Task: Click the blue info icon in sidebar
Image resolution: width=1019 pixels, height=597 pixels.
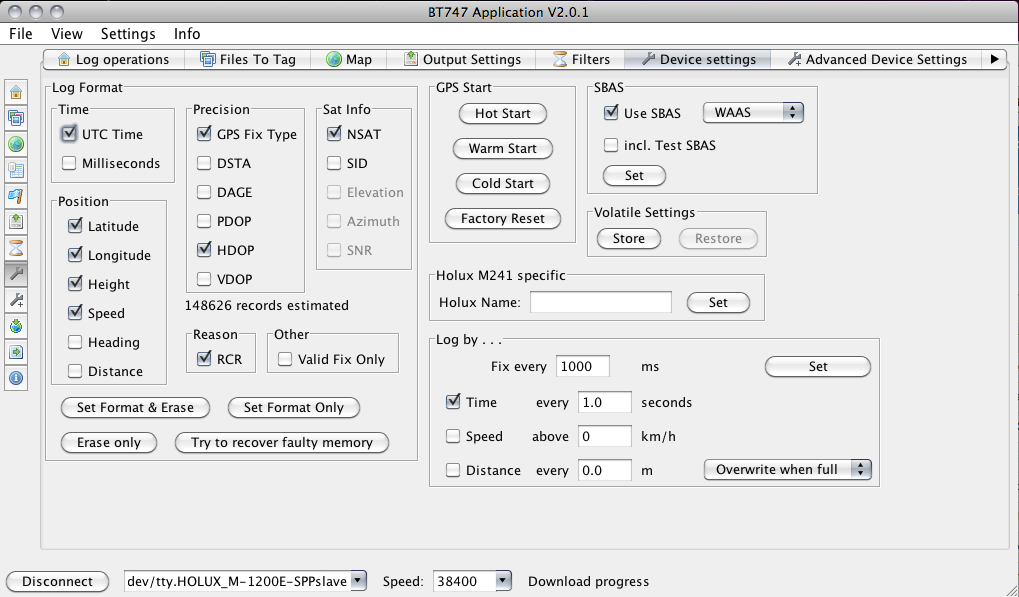Action: tap(16, 378)
